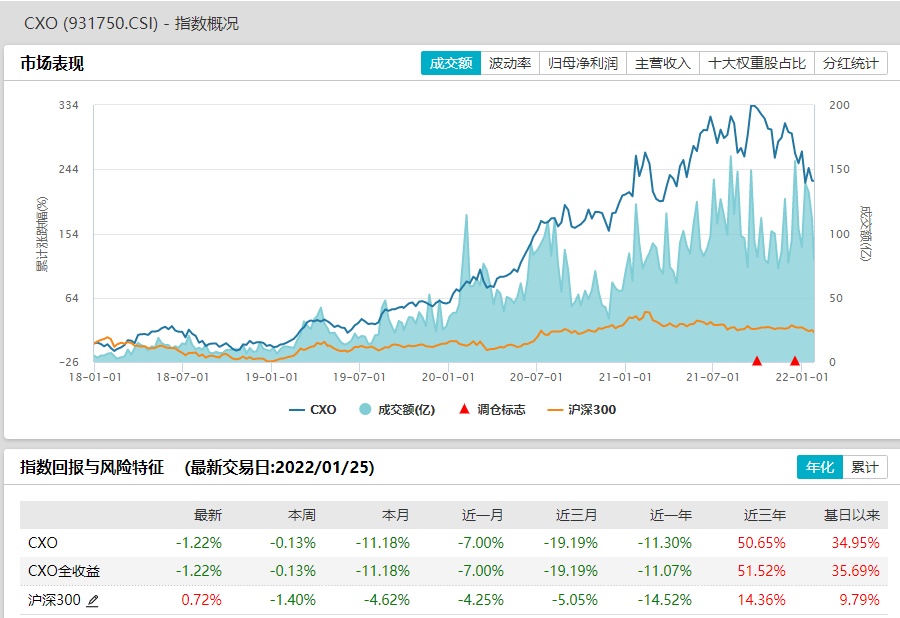Toggle the CXO line series in the chart legend
The width and height of the screenshot is (900, 618).
click(313, 409)
